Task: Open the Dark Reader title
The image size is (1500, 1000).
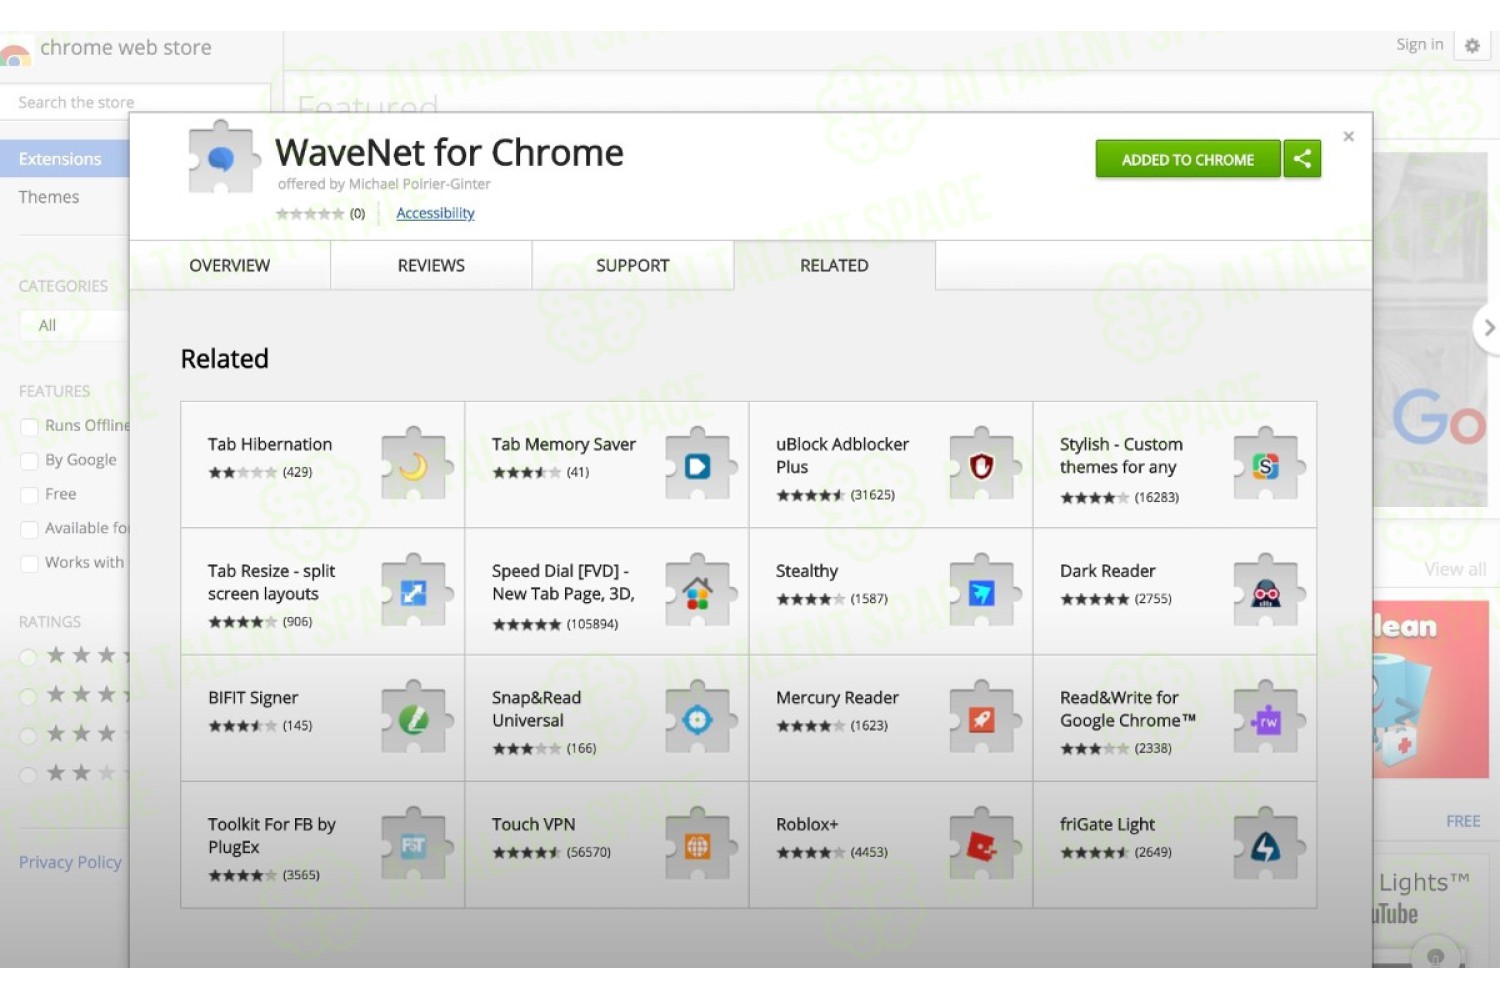Action: tap(1107, 571)
